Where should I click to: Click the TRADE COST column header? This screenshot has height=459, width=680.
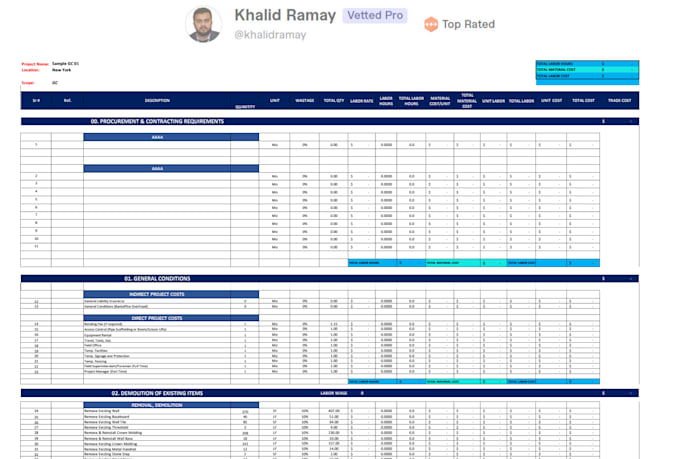coord(620,101)
